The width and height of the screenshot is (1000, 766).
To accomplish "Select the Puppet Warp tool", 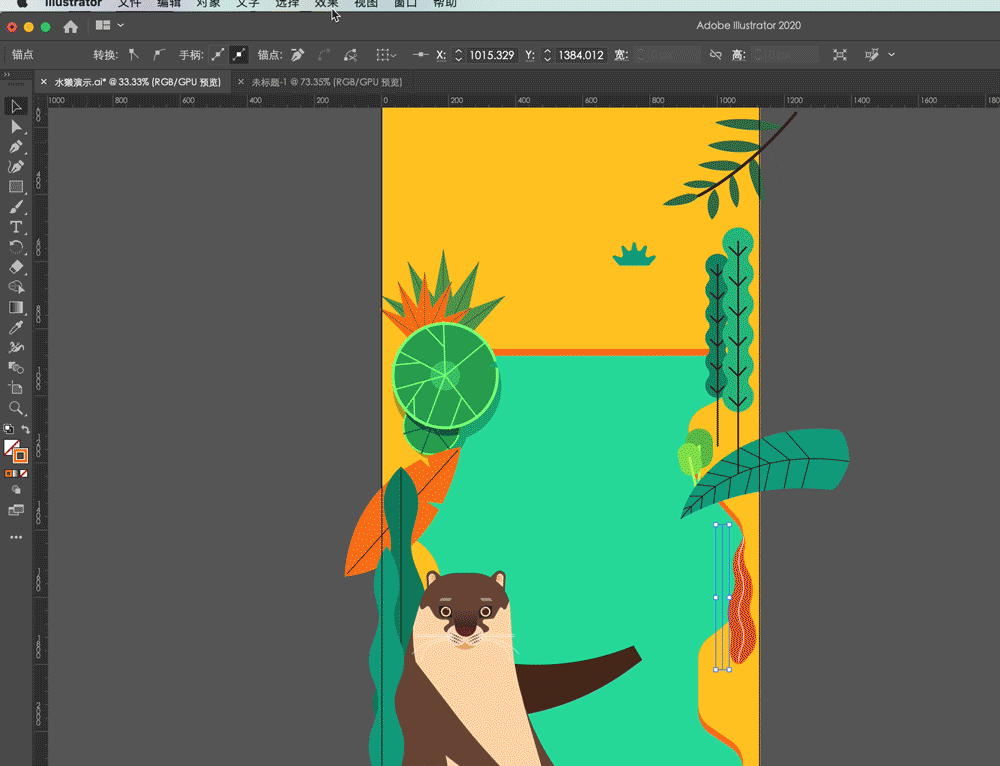I will tap(16, 348).
